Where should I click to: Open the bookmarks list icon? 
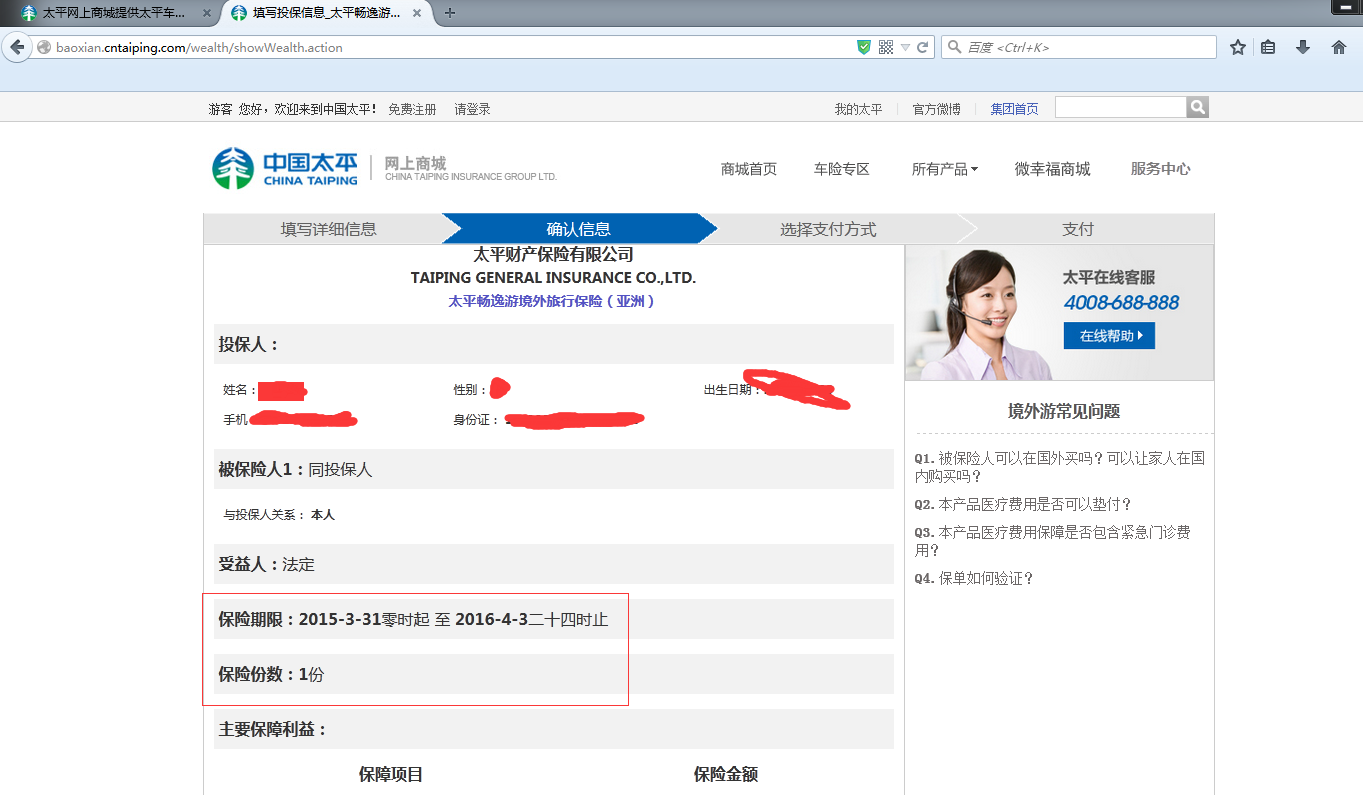tap(1268, 47)
